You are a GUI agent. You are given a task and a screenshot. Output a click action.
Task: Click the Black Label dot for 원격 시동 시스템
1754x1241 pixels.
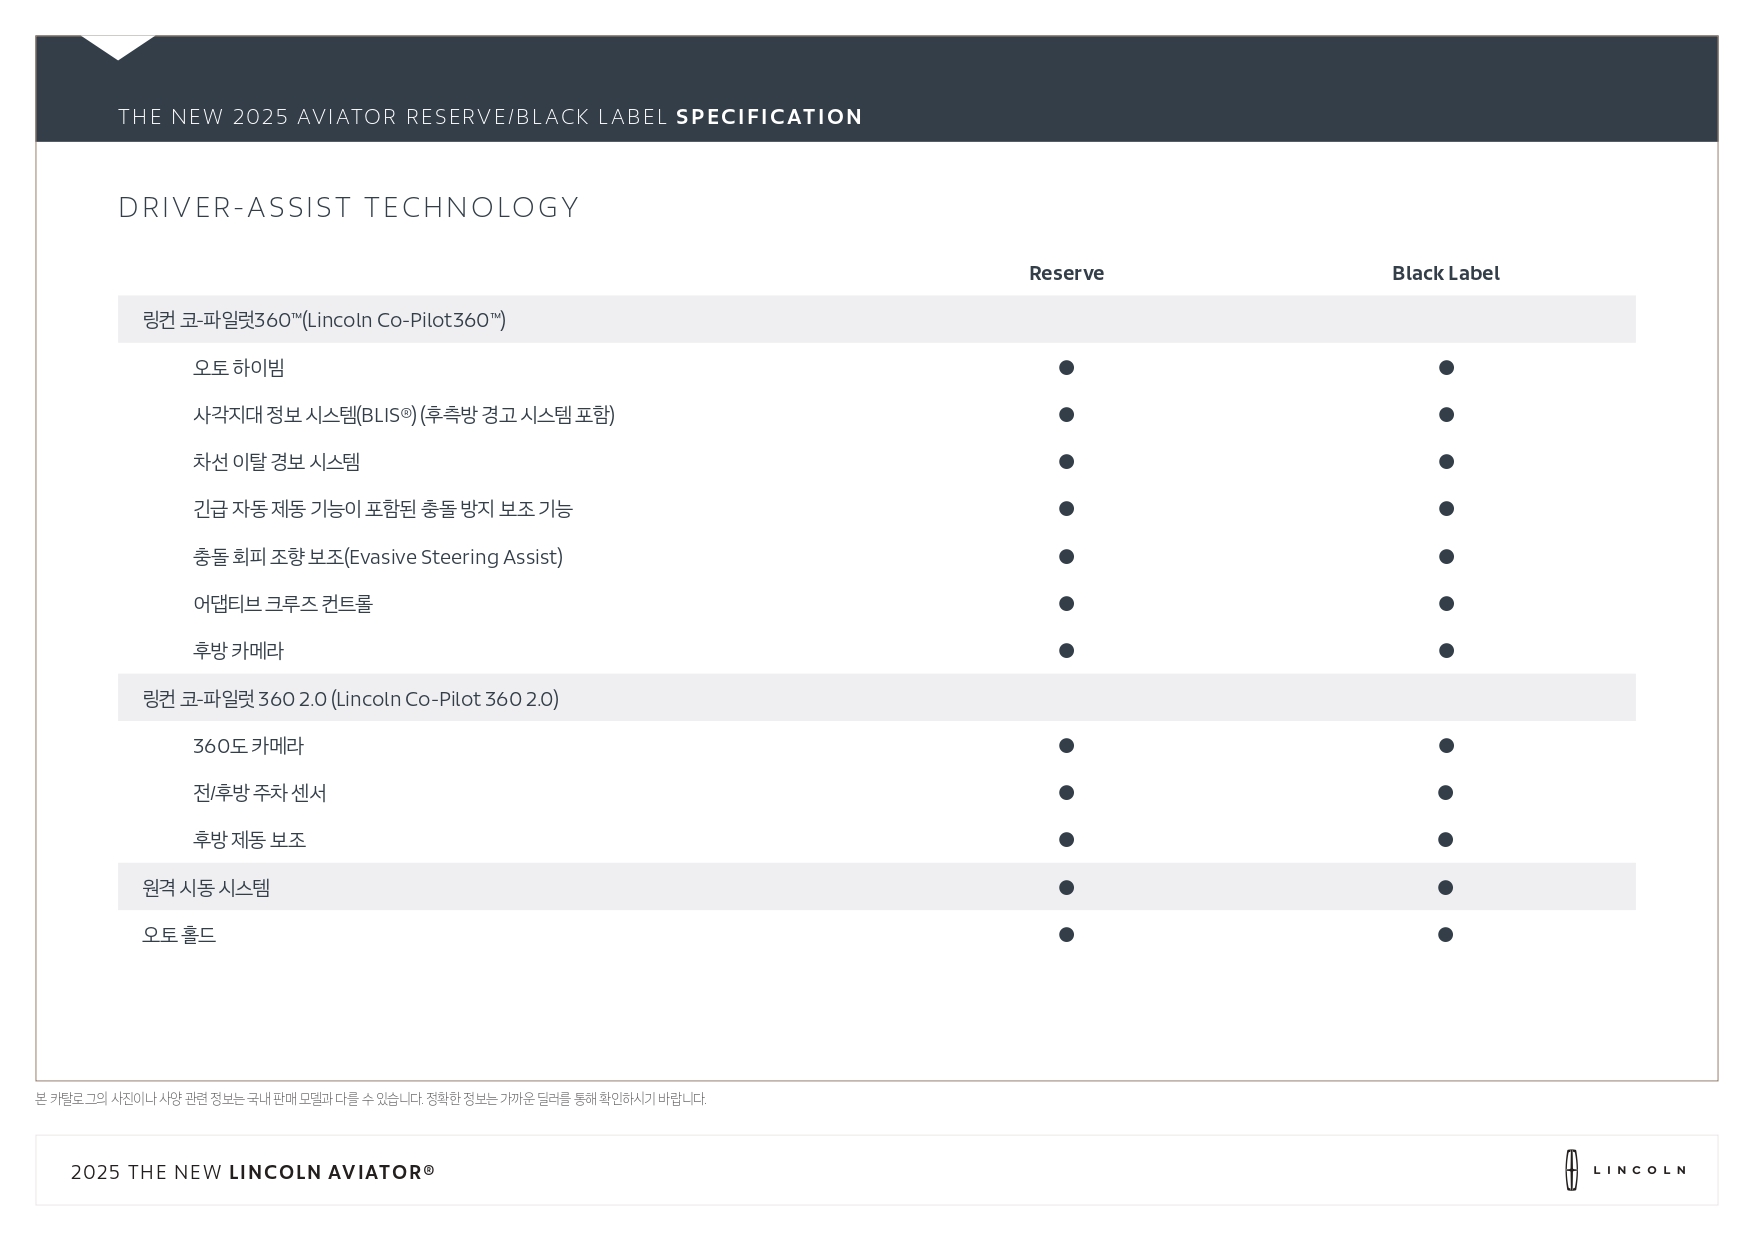(x=1445, y=888)
